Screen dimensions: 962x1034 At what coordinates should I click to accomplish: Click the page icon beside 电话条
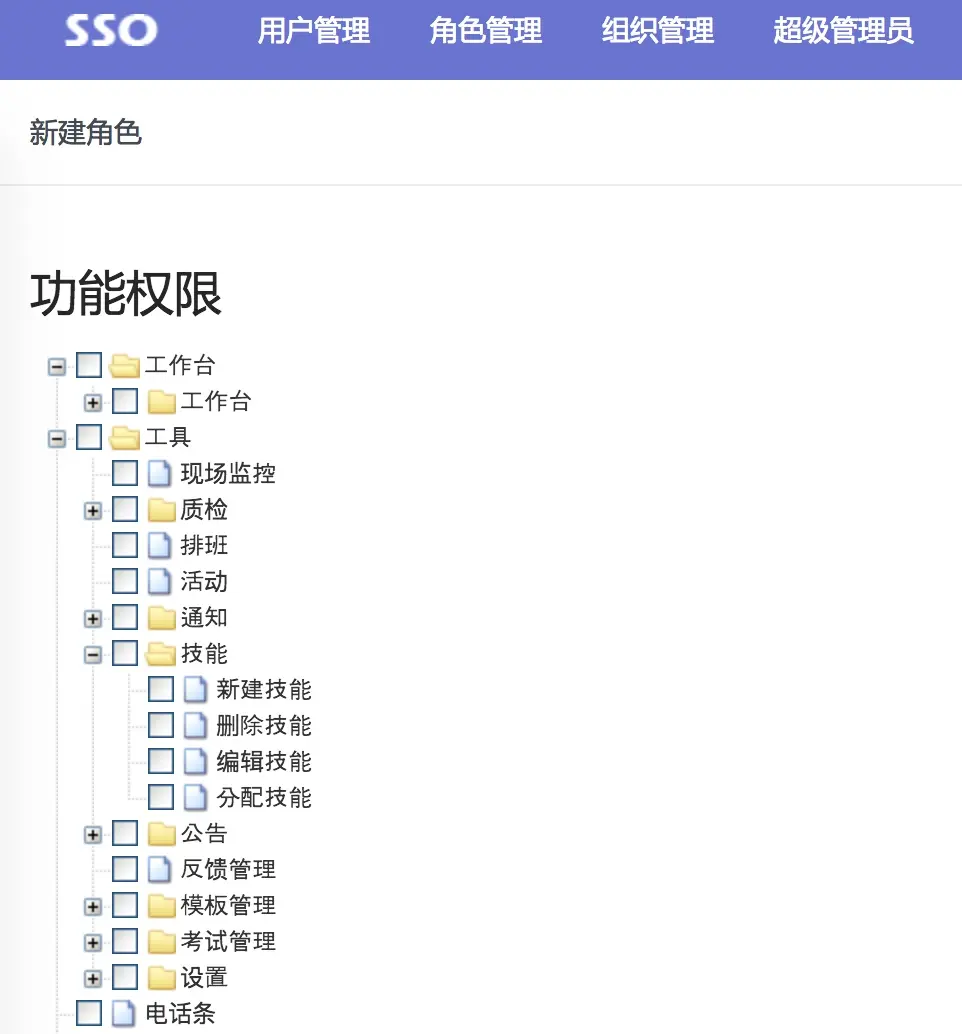(x=123, y=1013)
